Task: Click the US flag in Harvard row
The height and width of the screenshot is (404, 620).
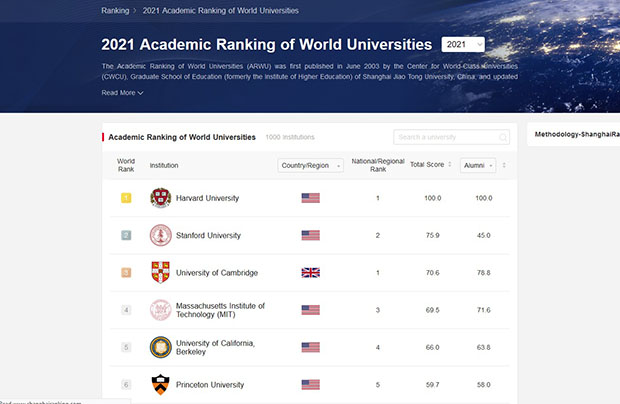Action: tap(310, 198)
